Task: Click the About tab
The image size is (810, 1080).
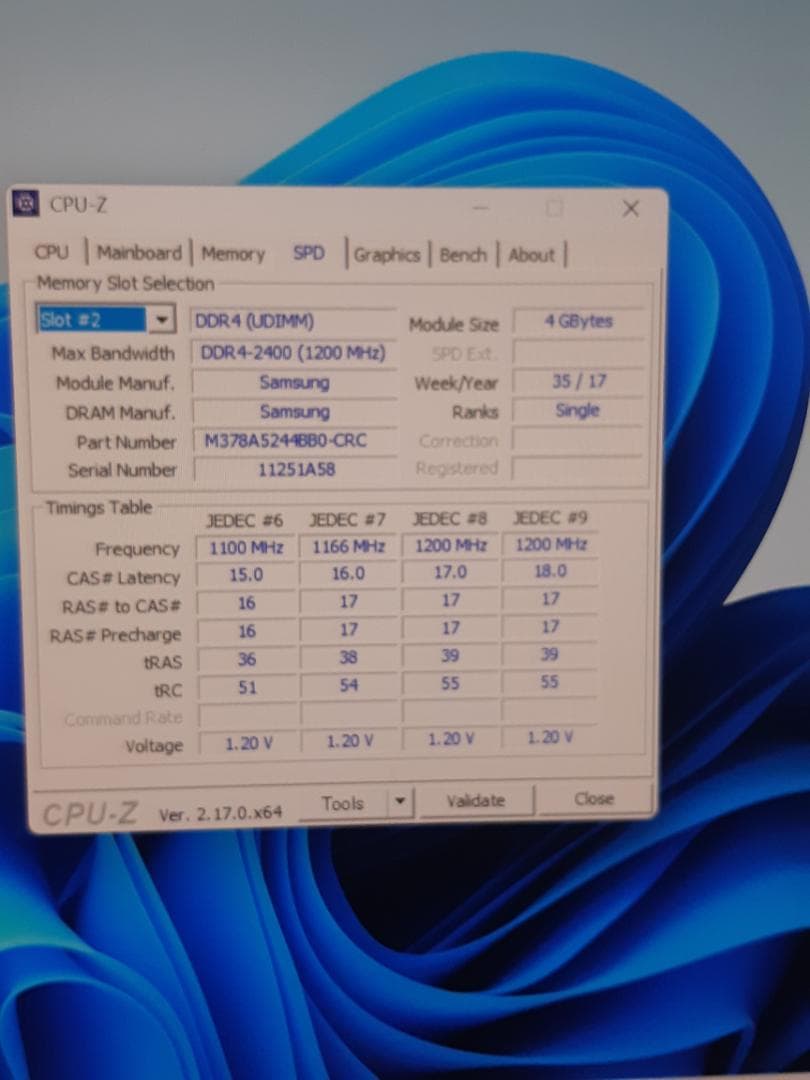Action: click(x=531, y=256)
